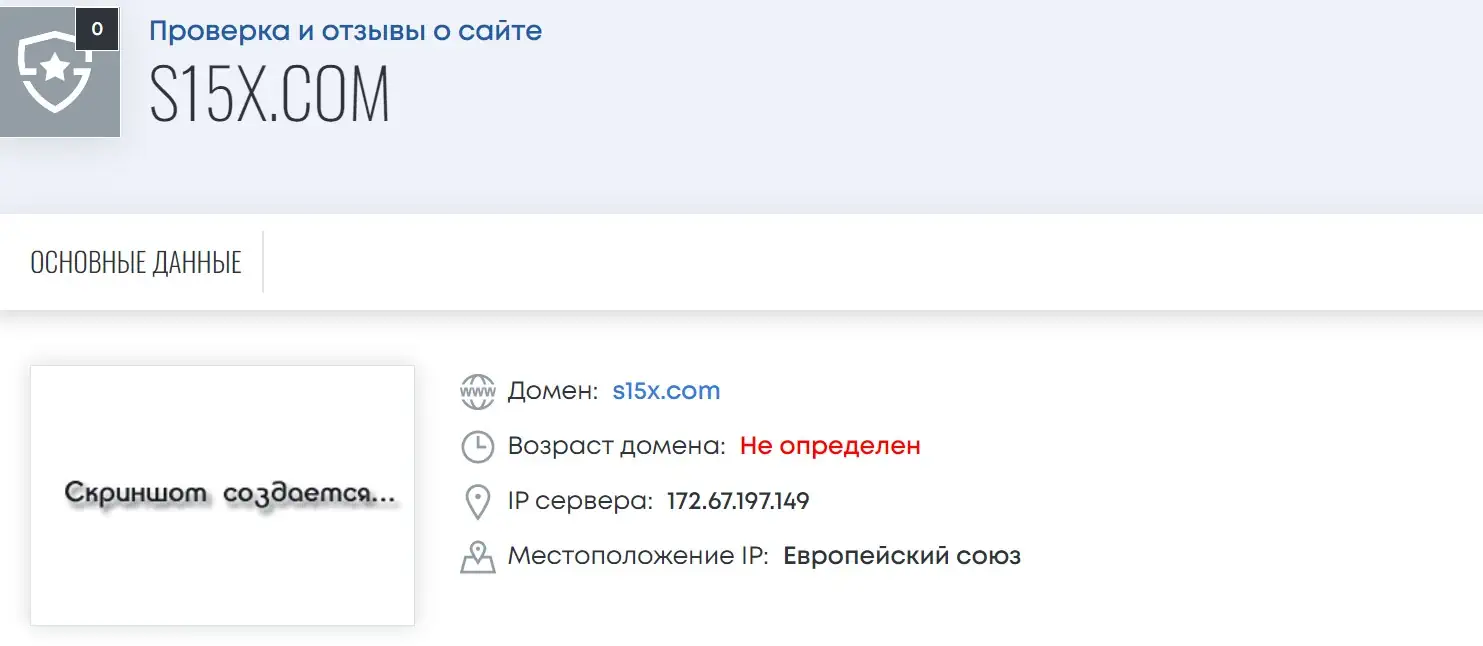Image resolution: width=1483 pixels, height=646 pixels.
Task: Click the IP сервера label
Action: click(581, 501)
